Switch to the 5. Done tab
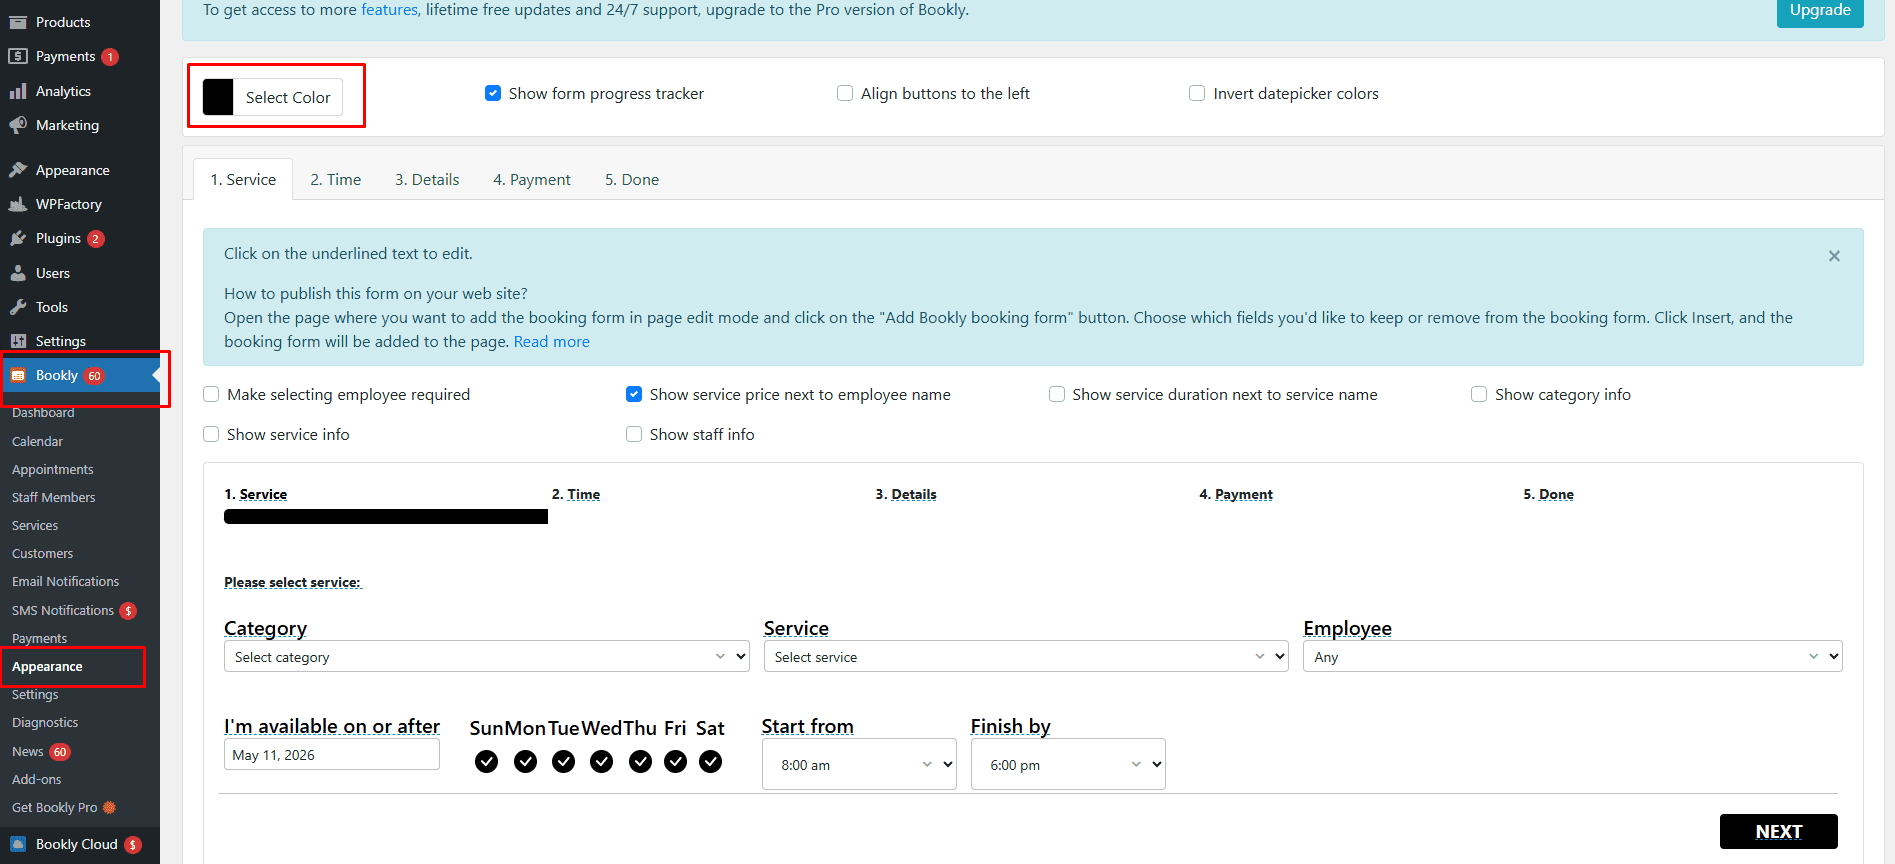The image size is (1895, 864). (632, 180)
